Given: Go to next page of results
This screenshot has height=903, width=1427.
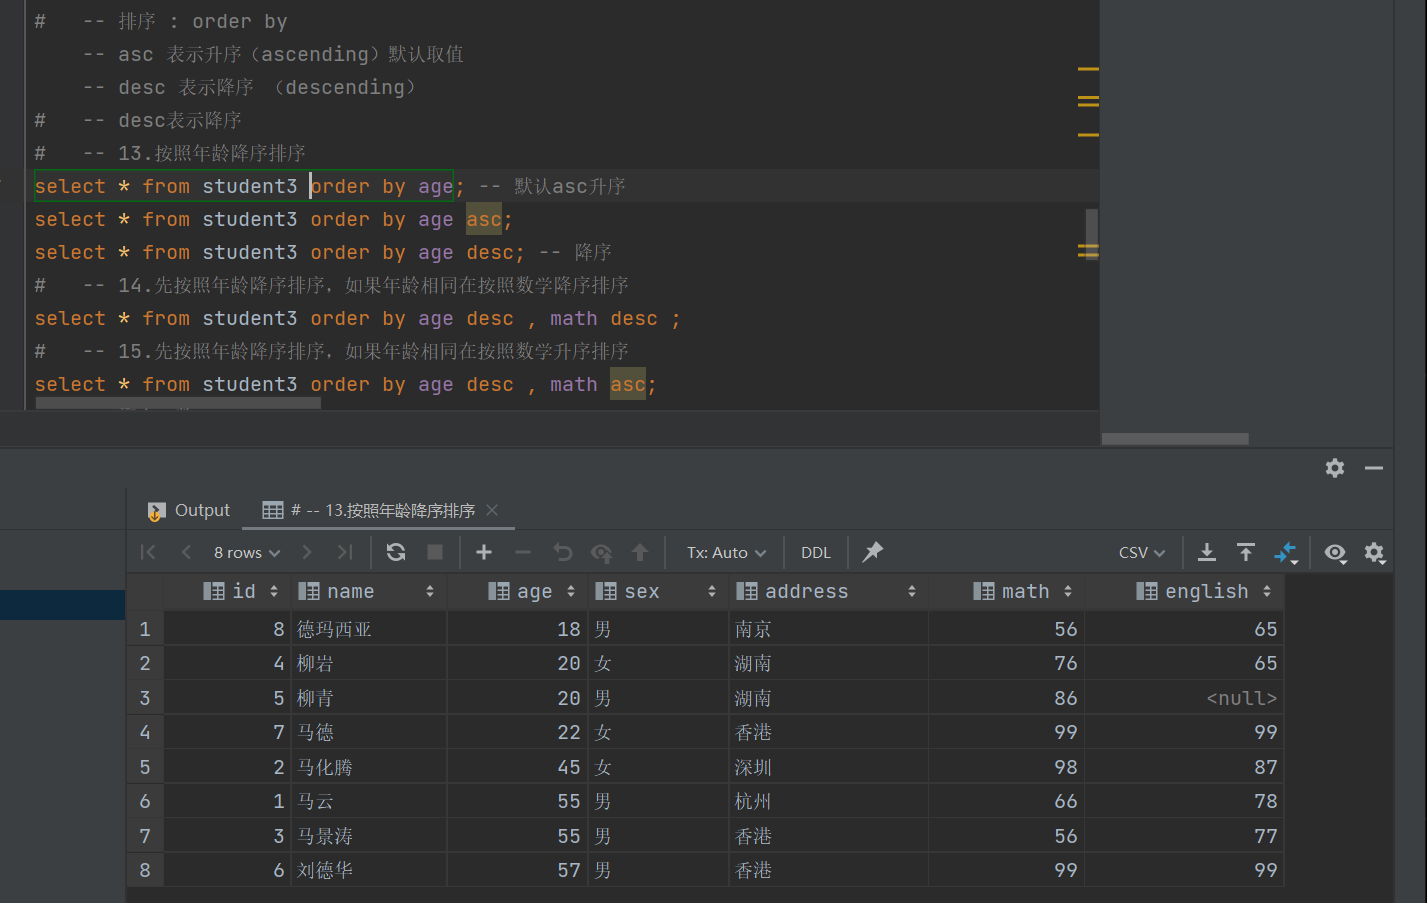Looking at the screenshot, I should pos(307,552).
